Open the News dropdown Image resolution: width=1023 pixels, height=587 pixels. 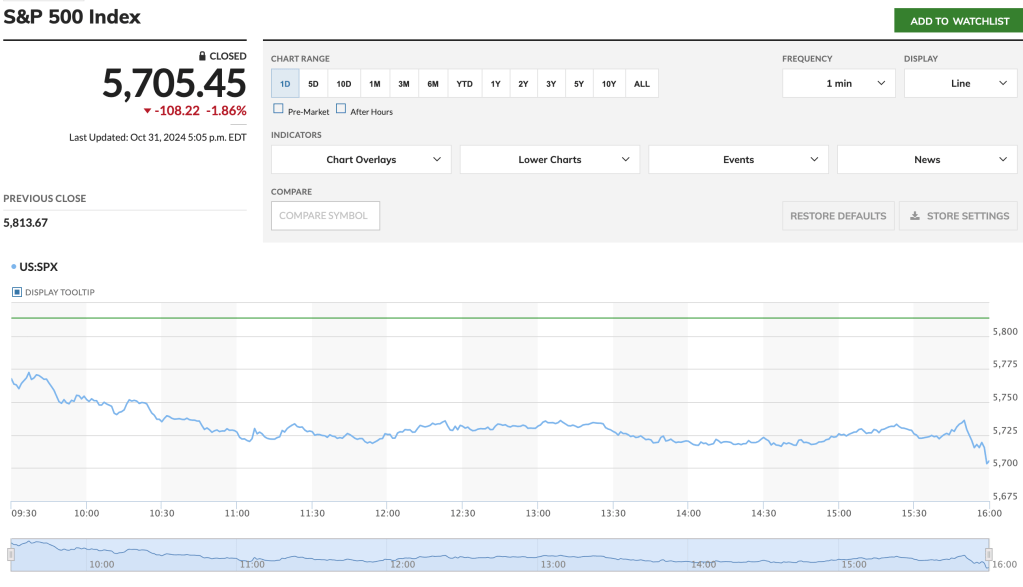(926, 160)
